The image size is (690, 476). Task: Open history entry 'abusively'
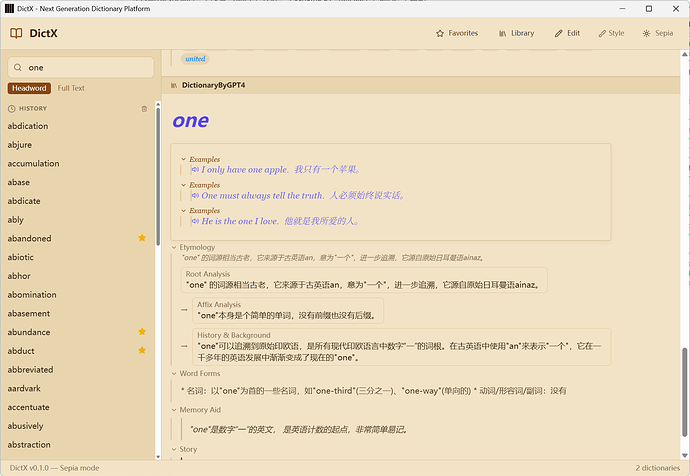pyautogui.click(x=26, y=426)
